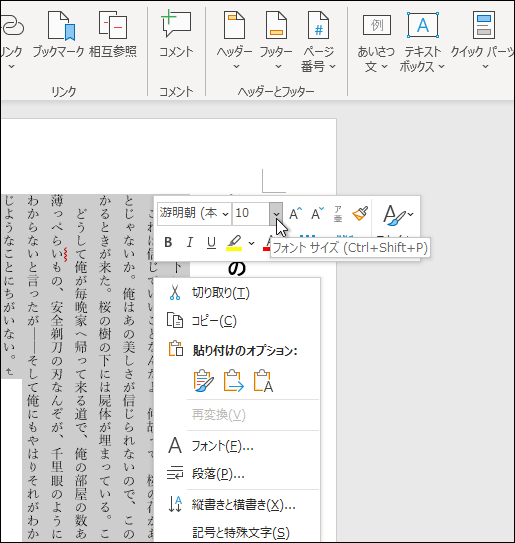Open the highlight color dropdown arrow
Screen dimensions: 515x543
tap(251, 243)
